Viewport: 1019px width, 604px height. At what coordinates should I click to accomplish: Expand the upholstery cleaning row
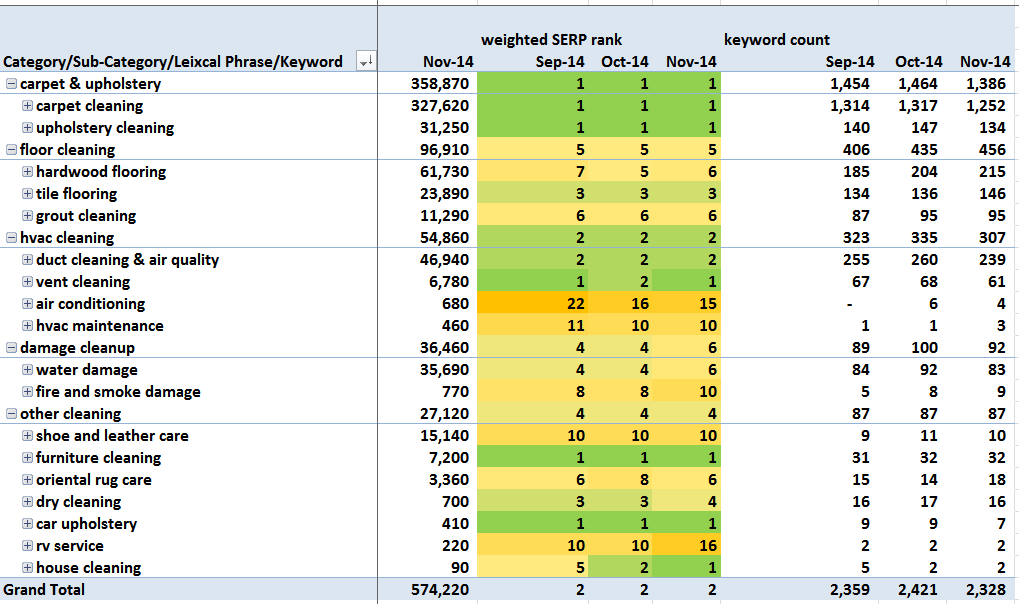click(28, 128)
